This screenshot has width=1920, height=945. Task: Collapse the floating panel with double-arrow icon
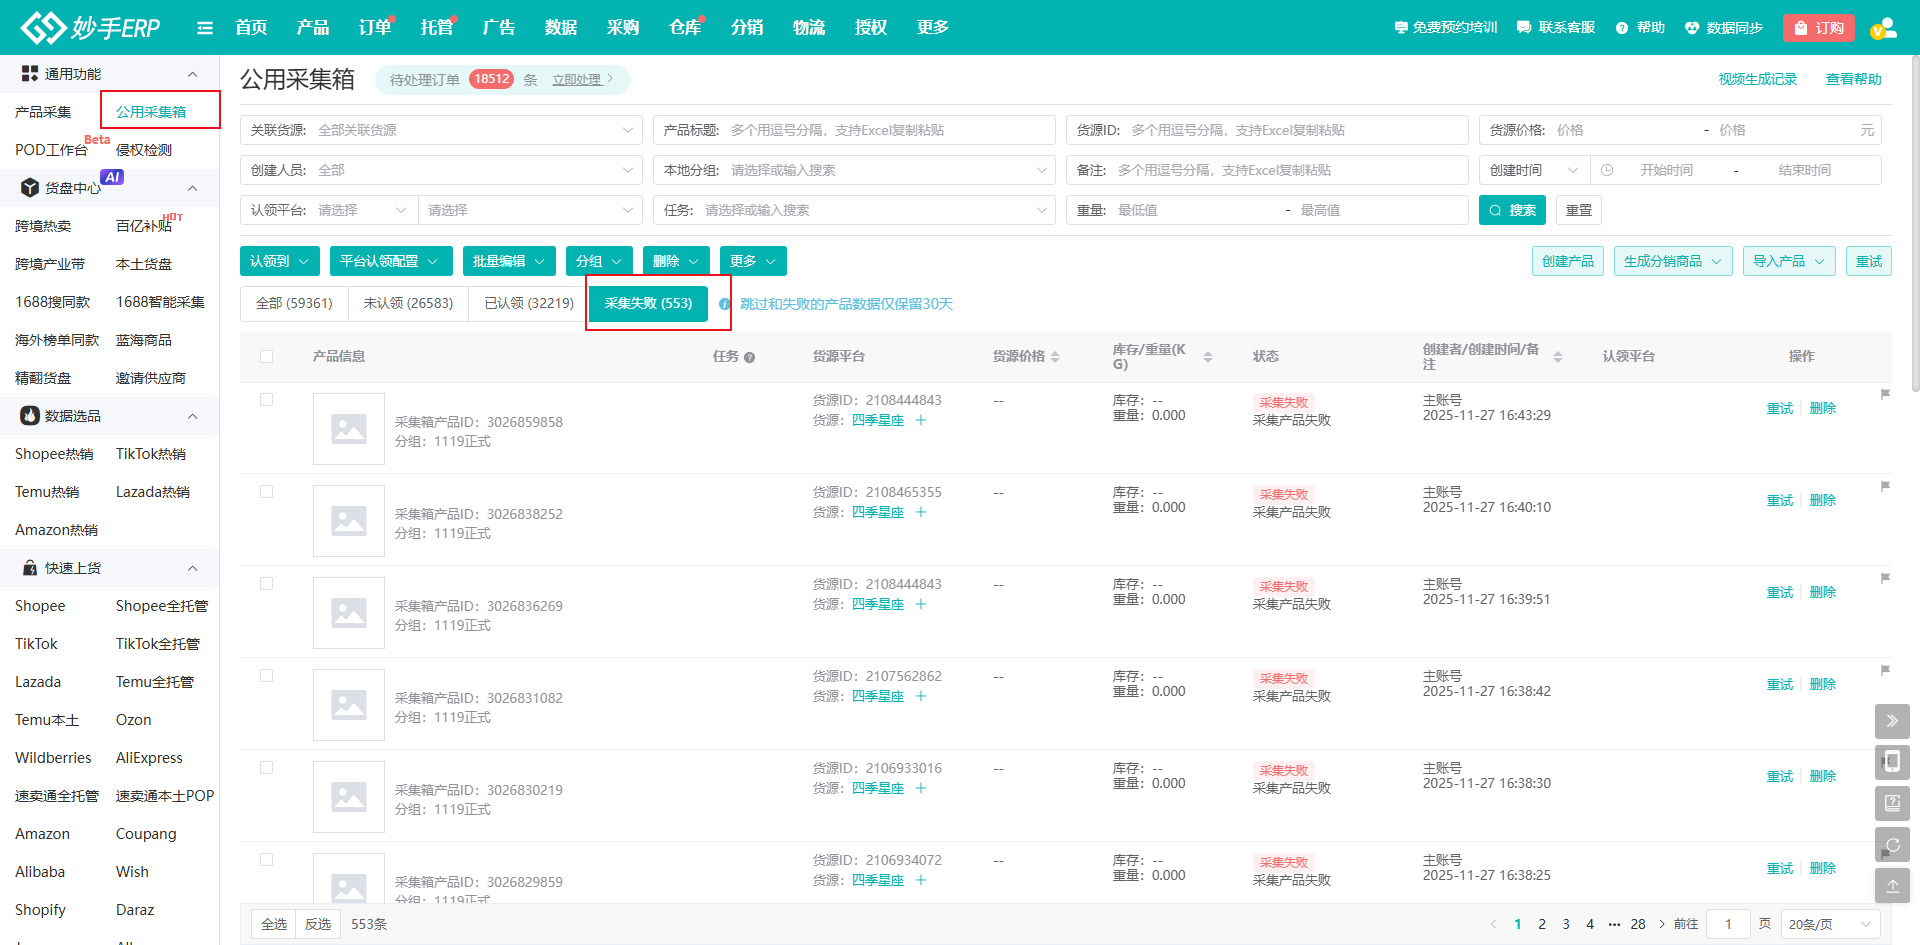[1892, 721]
